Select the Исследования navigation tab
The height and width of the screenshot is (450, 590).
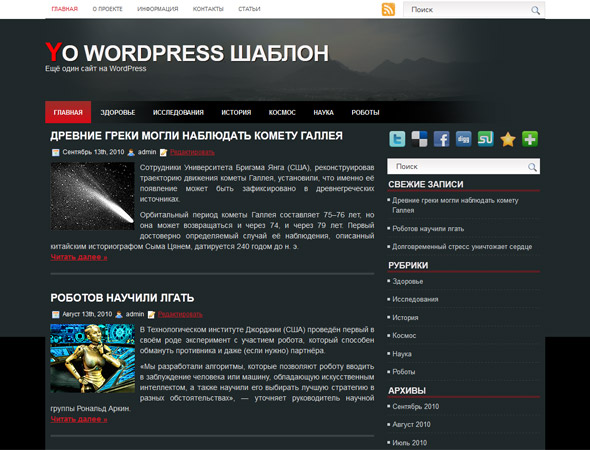pos(178,112)
